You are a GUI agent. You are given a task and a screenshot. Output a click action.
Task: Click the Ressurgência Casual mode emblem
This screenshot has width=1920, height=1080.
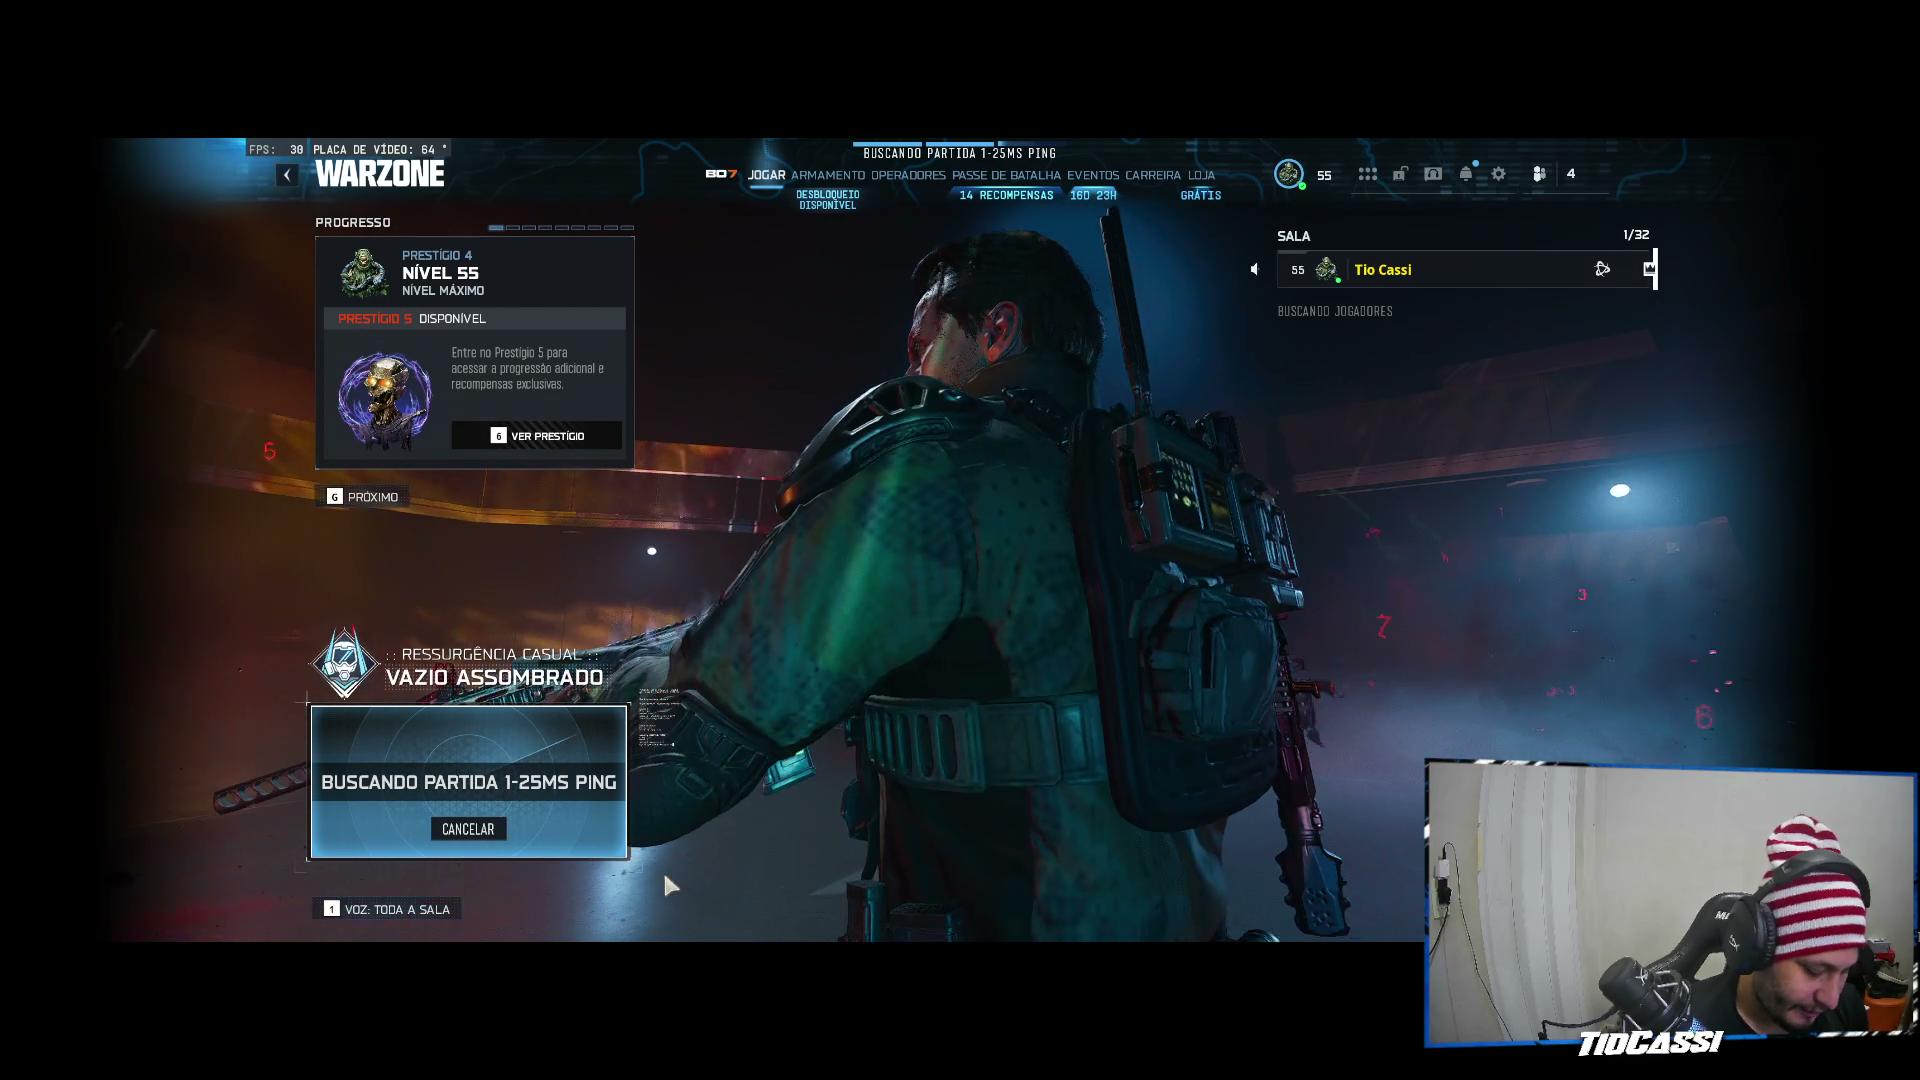[345, 663]
